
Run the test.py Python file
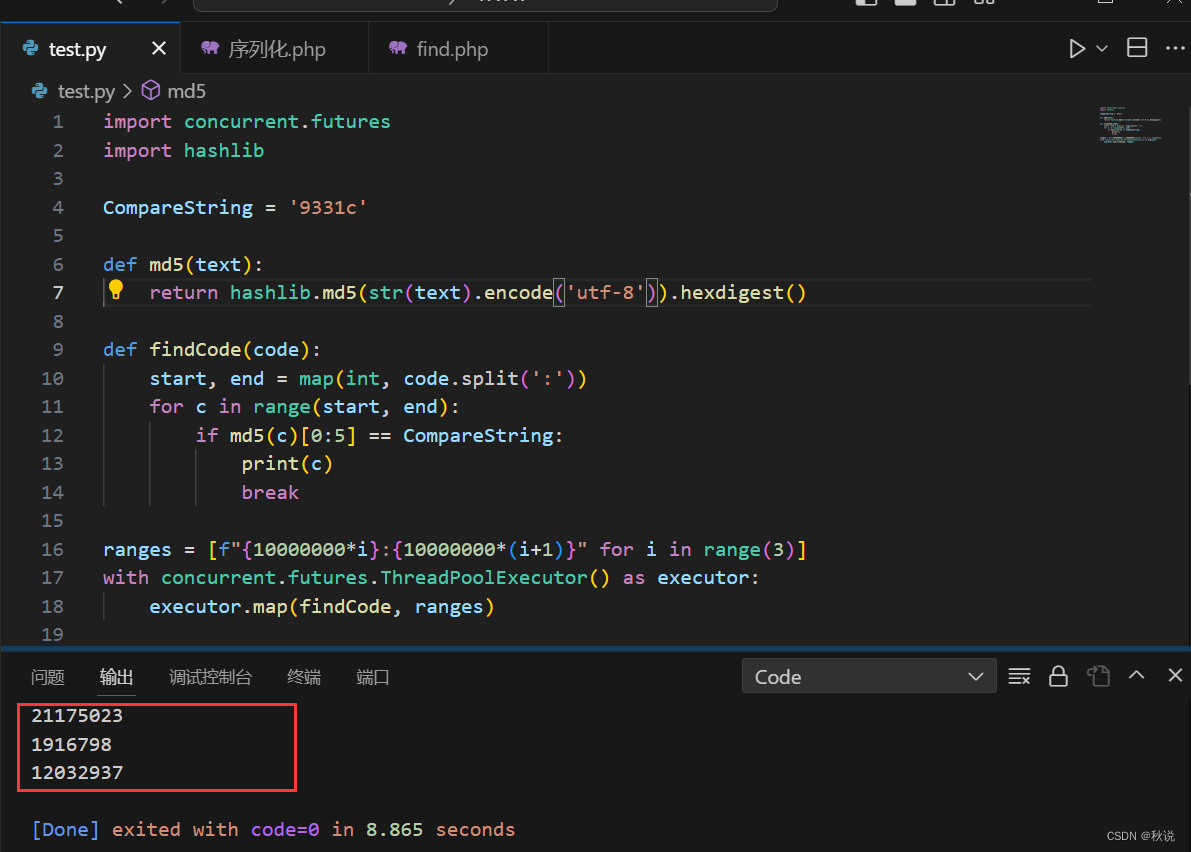click(1077, 47)
